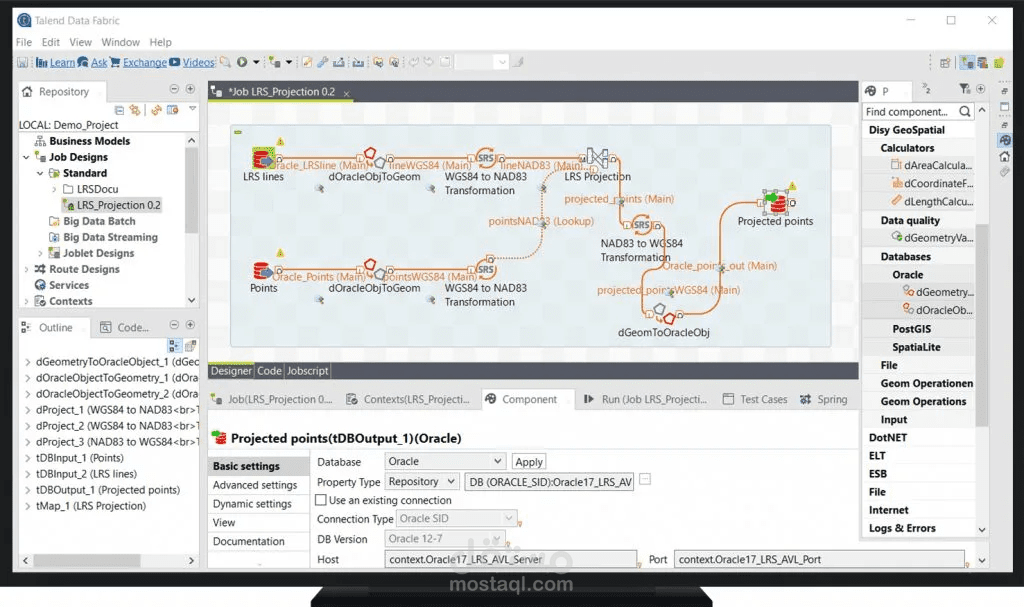
Task: Expand the Route Designs node
Action: 26,269
